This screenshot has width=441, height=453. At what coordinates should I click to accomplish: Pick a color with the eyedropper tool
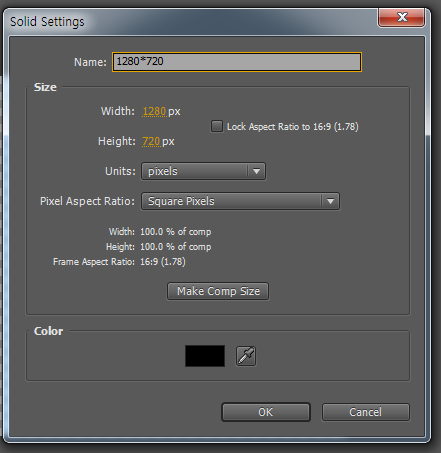pos(246,356)
